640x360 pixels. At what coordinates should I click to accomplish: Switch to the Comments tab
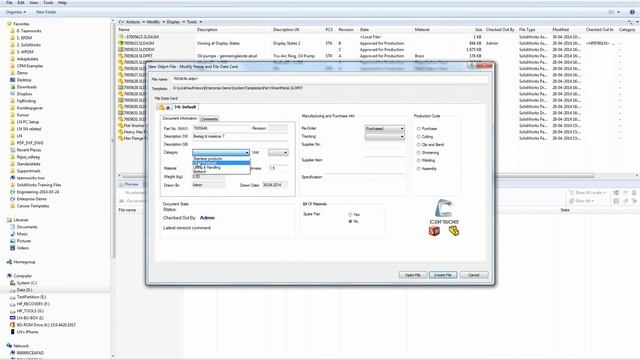pos(209,119)
